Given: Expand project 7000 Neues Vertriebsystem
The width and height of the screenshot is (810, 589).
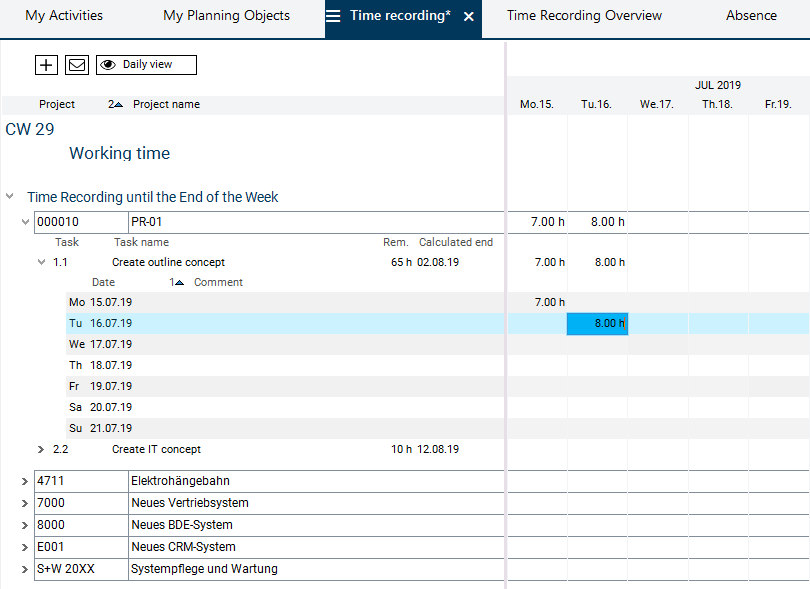Looking at the screenshot, I should pyautogui.click(x=25, y=503).
